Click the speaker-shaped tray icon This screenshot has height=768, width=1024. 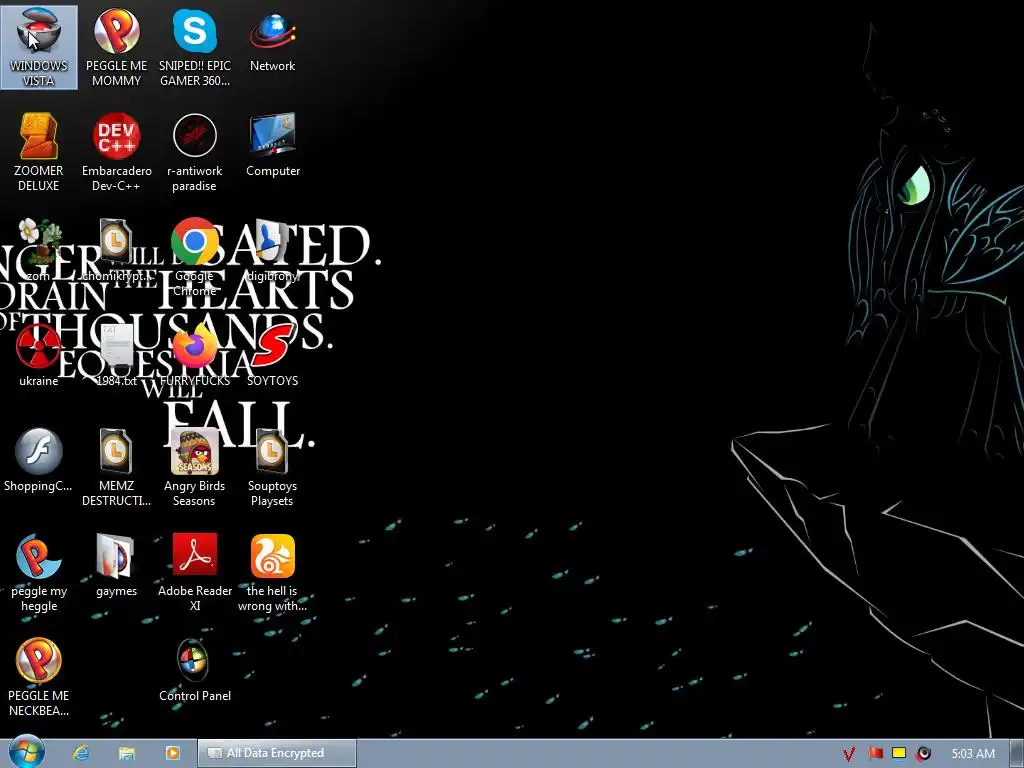923,754
